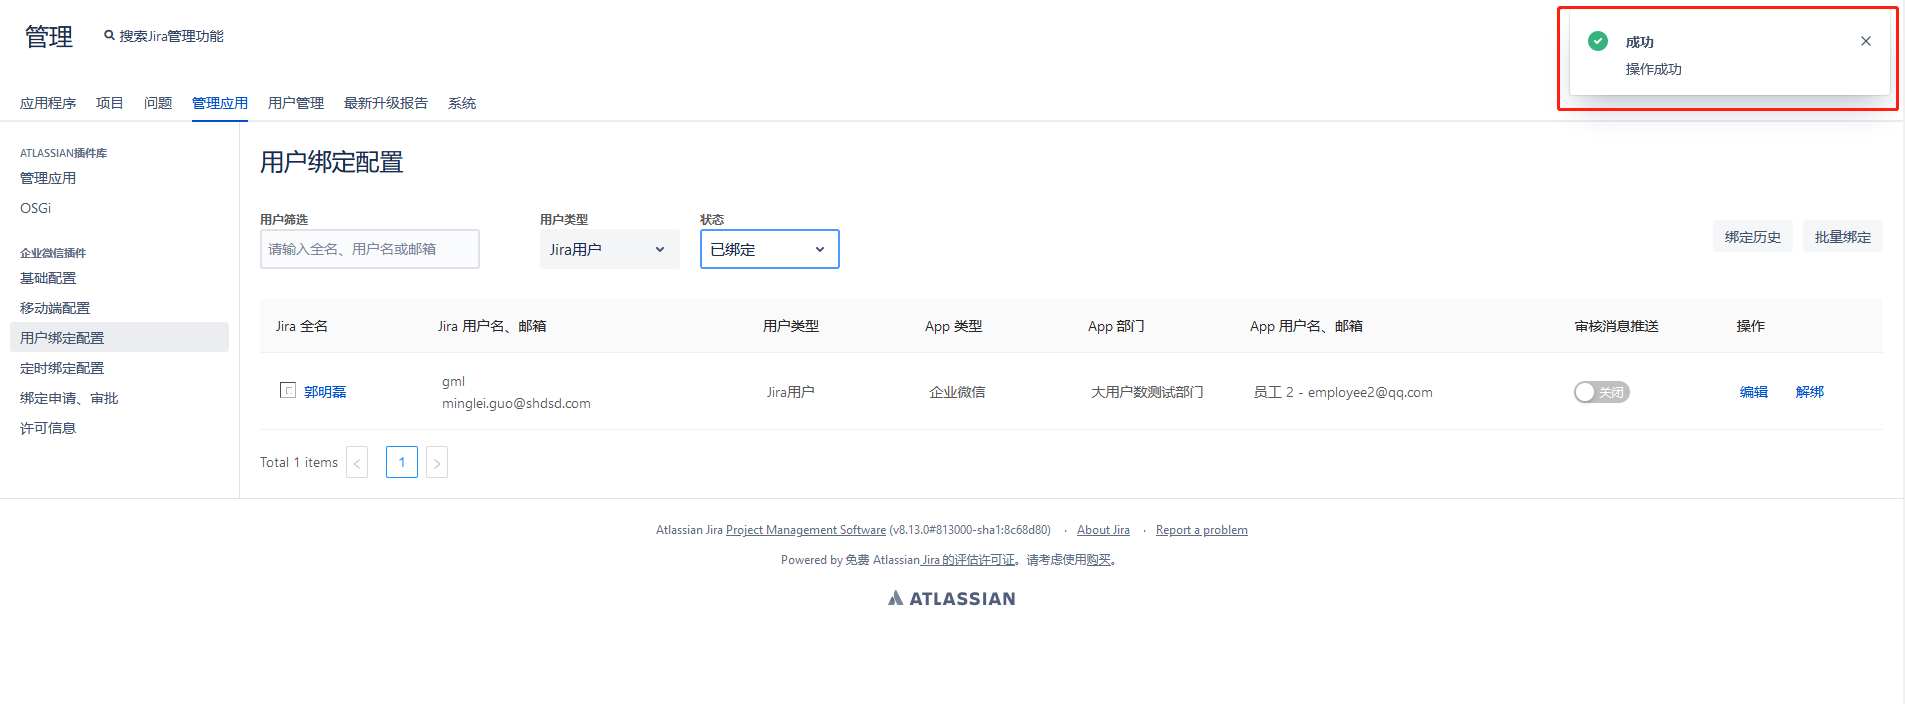
Task: Click the 批量绑定 button
Action: coord(1842,237)
